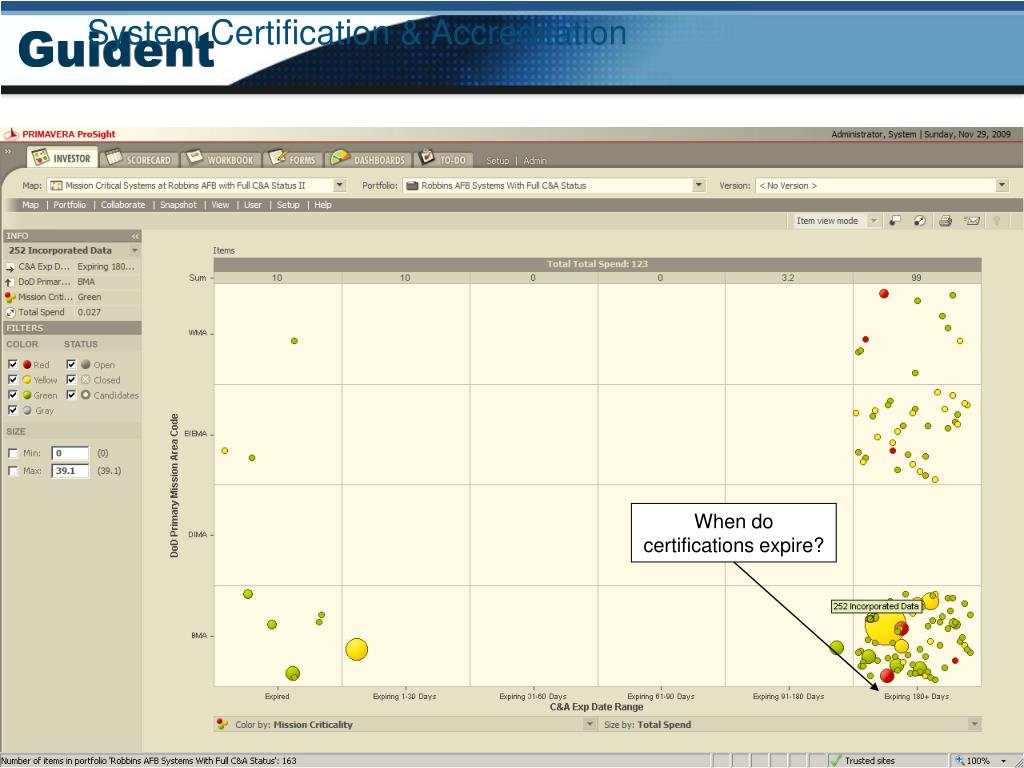Toggle the Closed status checkbox
This screenshot has width=1024, height=768.
[71, 379]
